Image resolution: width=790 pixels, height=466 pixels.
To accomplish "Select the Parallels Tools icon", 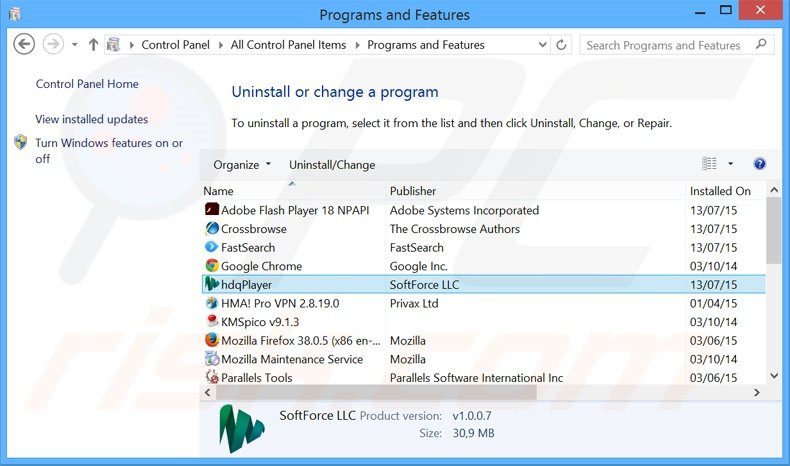I will pos(212,377).
